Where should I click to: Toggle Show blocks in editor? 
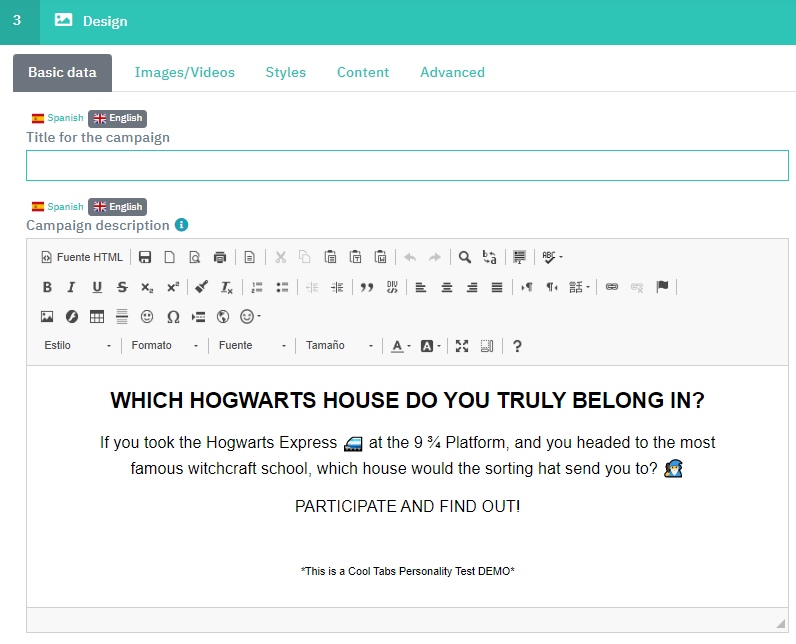tap(486, 346)
